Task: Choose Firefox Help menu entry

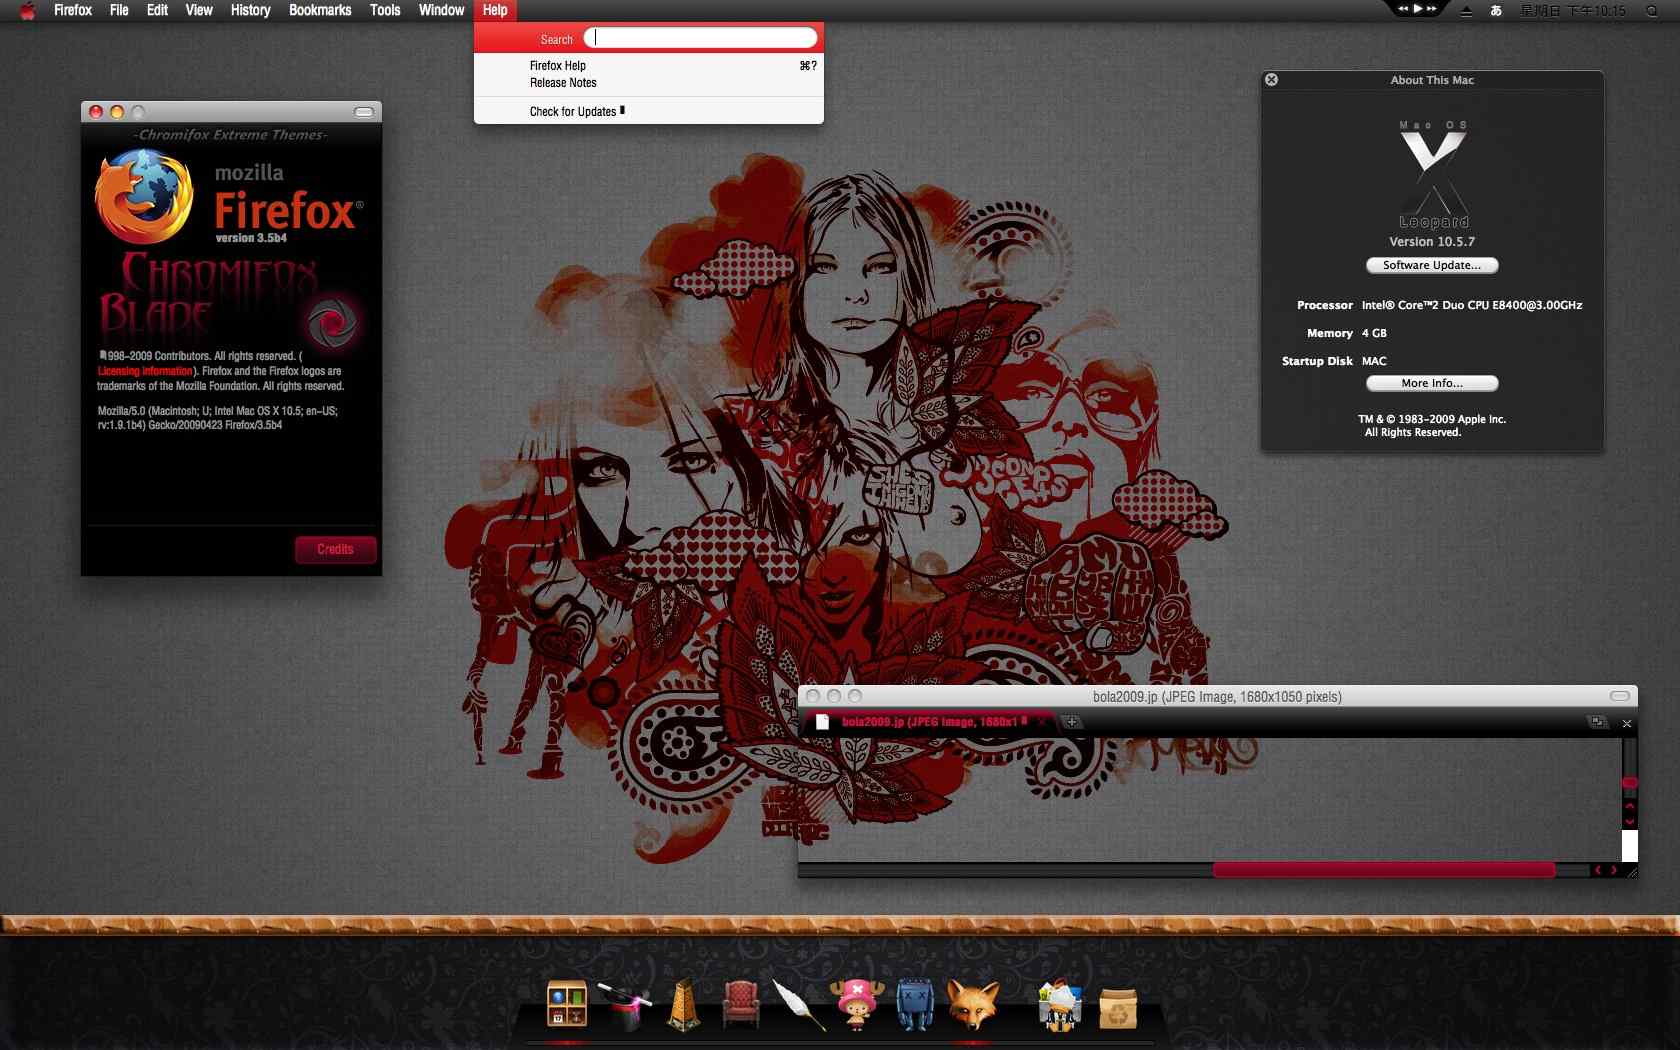Action: pos(649,65)
